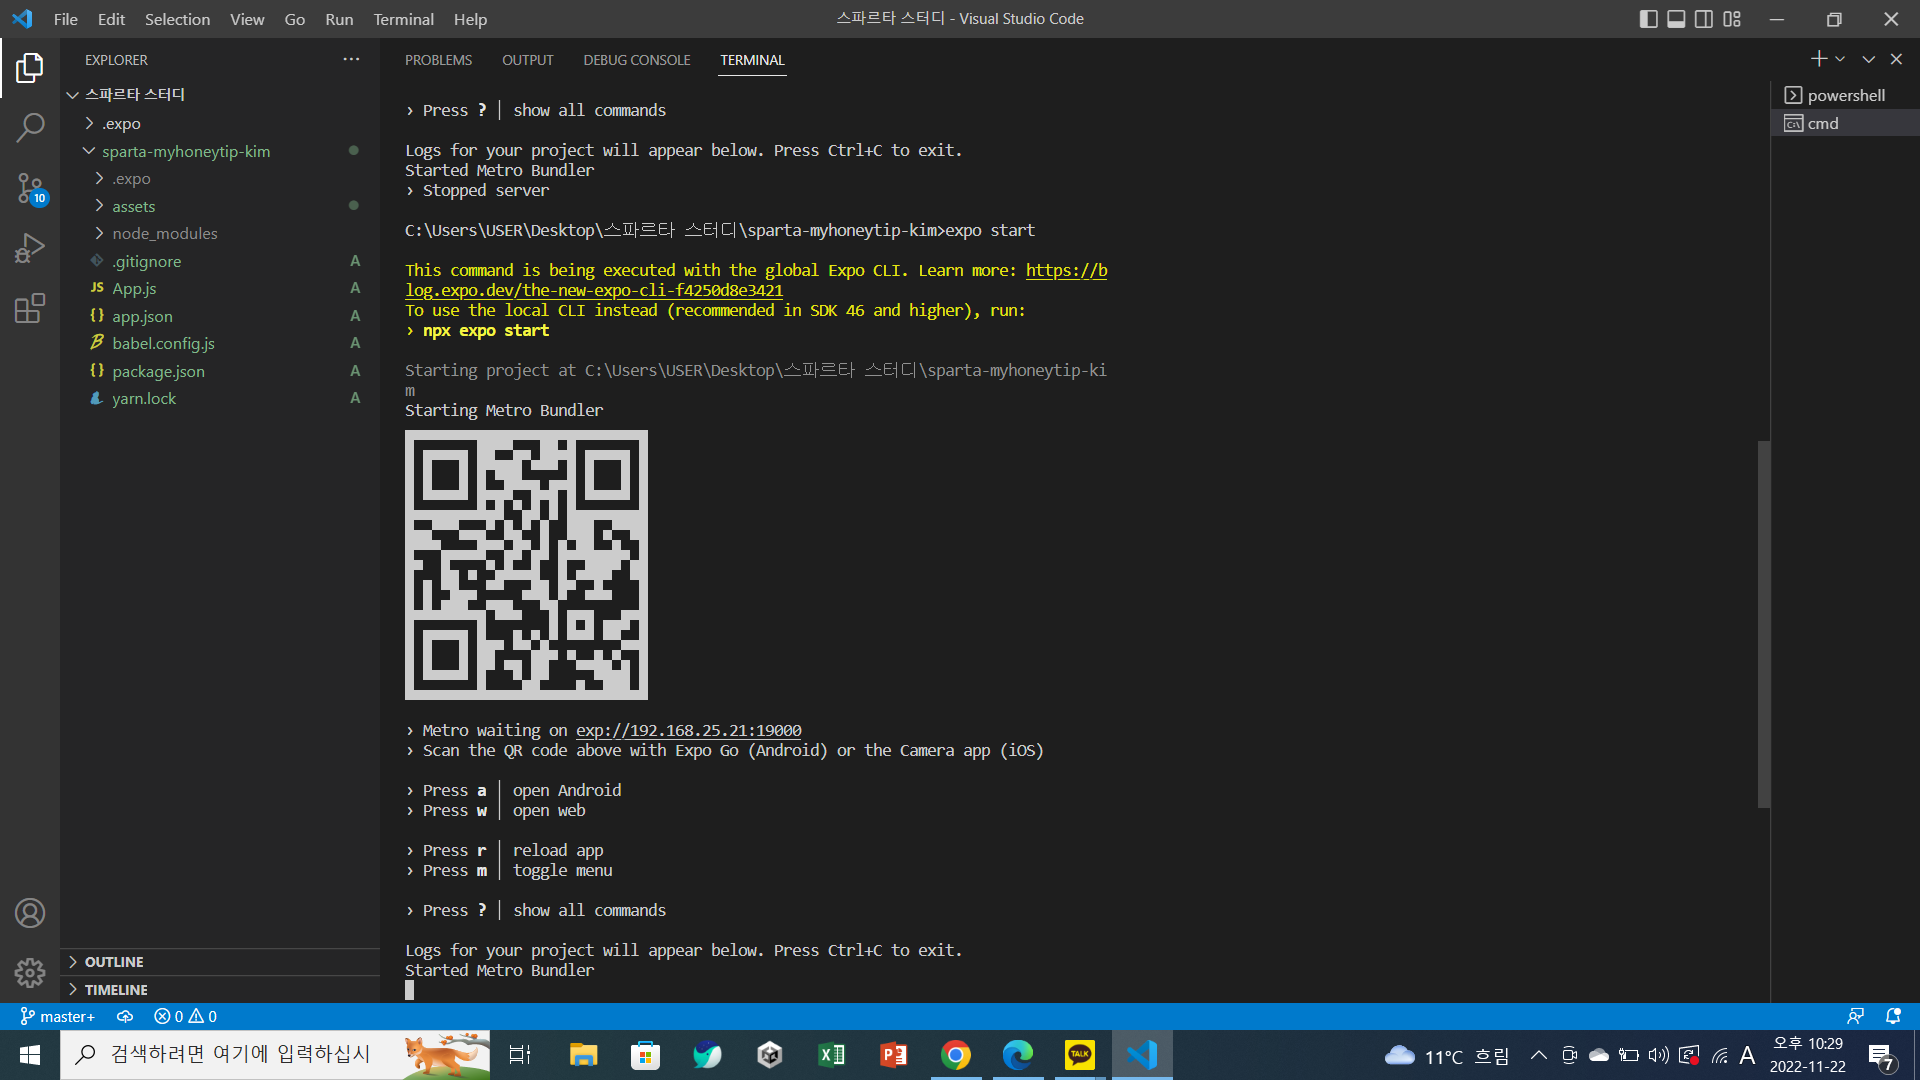Viewport: 1920px width, 1080px height.
Task: Open the Terminal menu
Action: pos(403,19)
